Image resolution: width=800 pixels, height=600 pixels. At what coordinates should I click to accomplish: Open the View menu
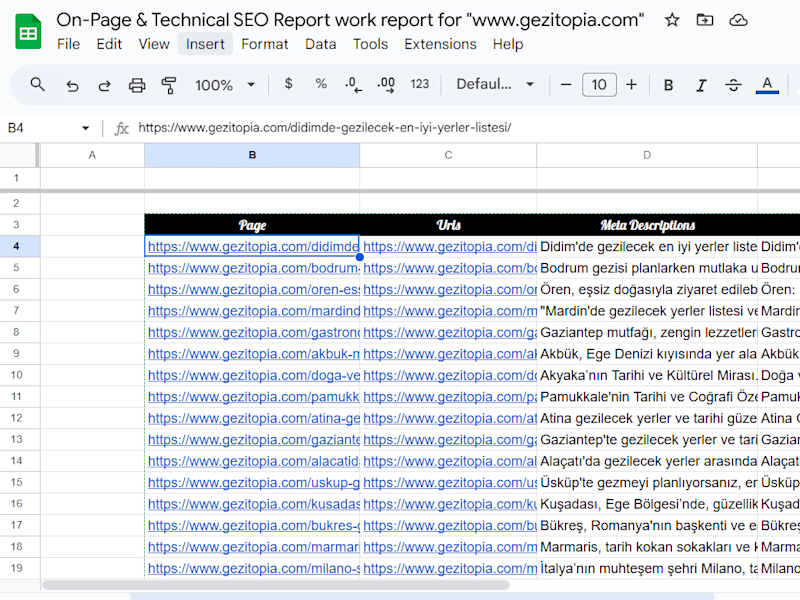[154, 44]
